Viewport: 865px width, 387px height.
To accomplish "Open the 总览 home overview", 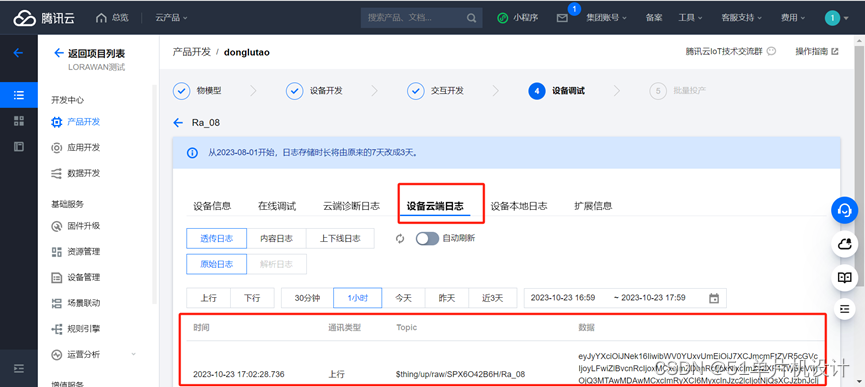I will coord(112,18).
